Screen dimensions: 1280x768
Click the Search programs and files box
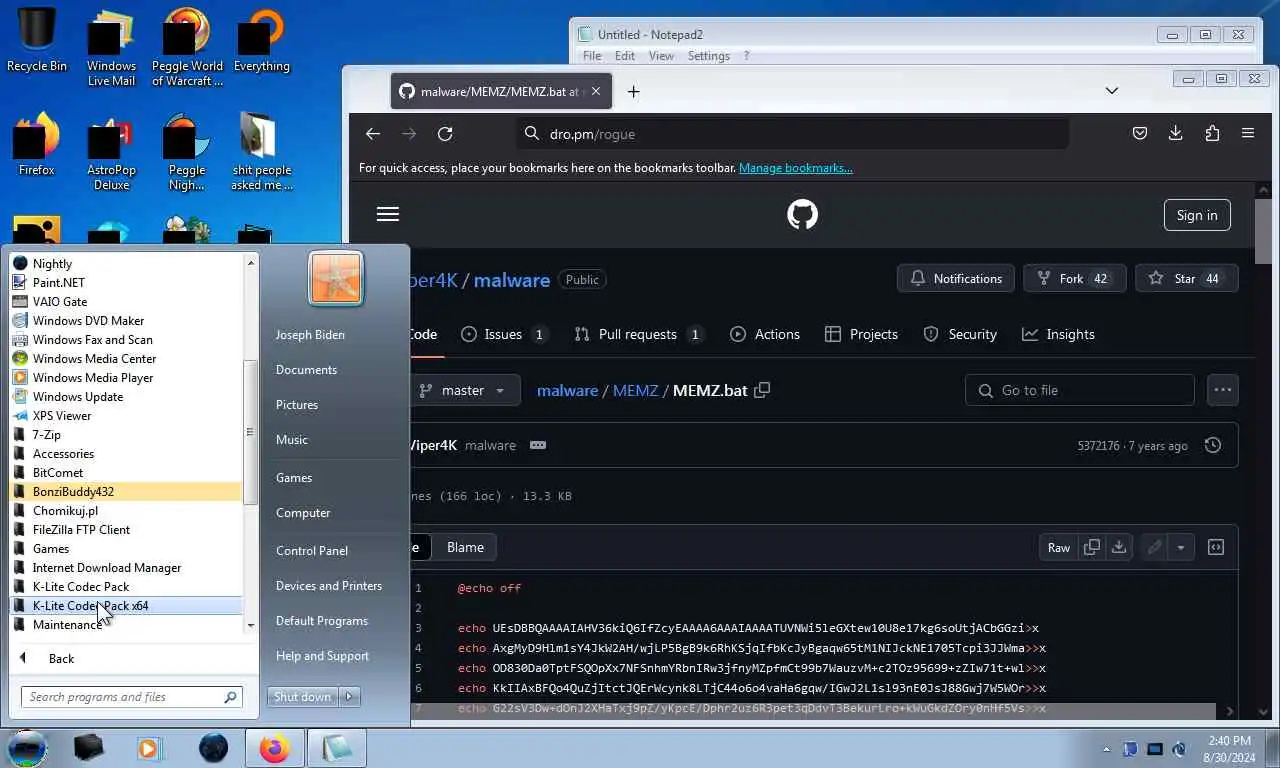pyautogui.click(x=132, y=697)
